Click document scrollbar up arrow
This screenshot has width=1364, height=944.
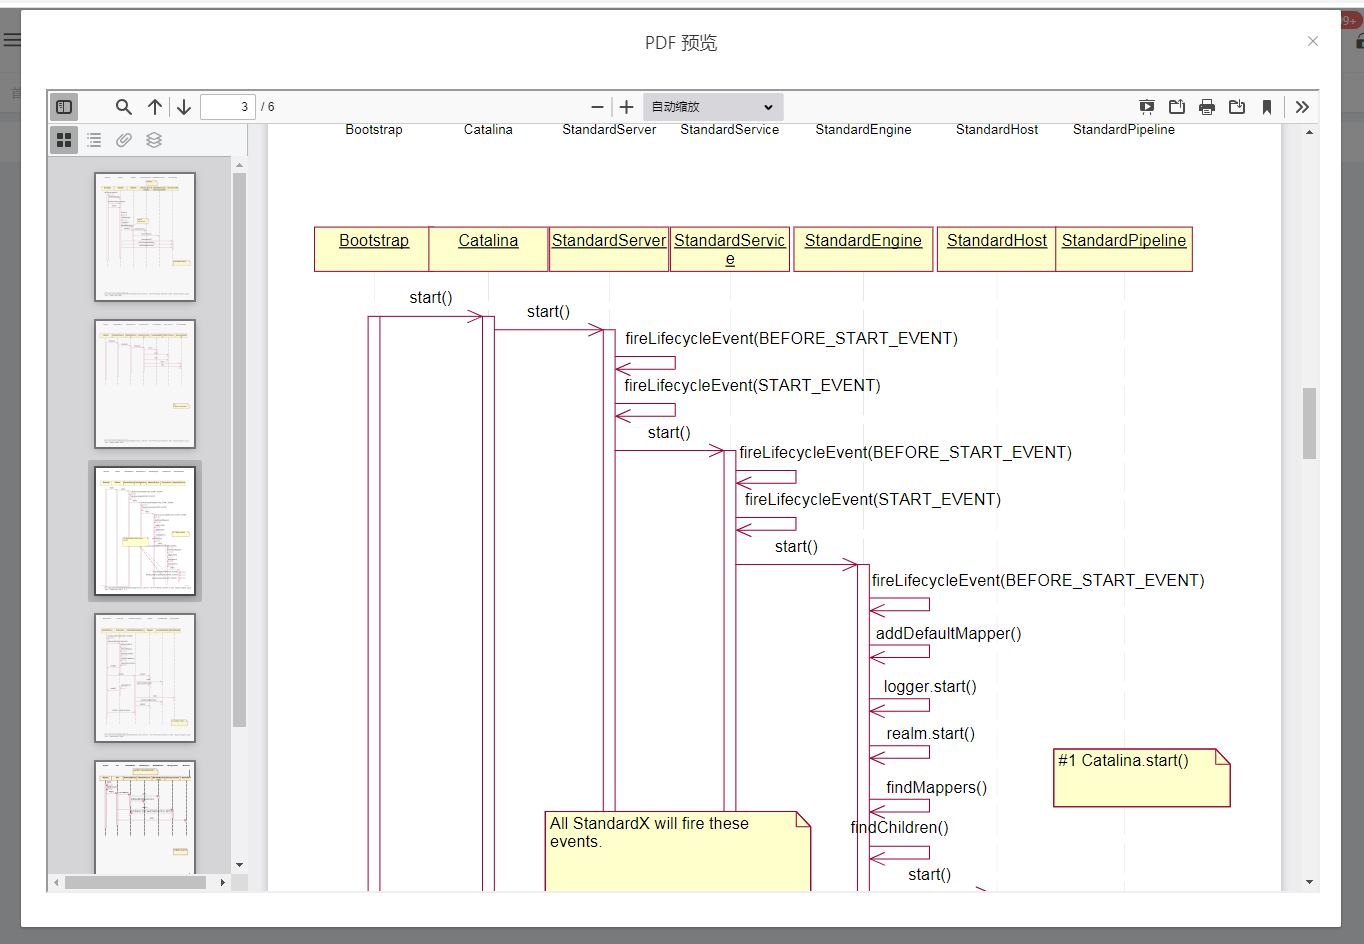click(1309, 132)
